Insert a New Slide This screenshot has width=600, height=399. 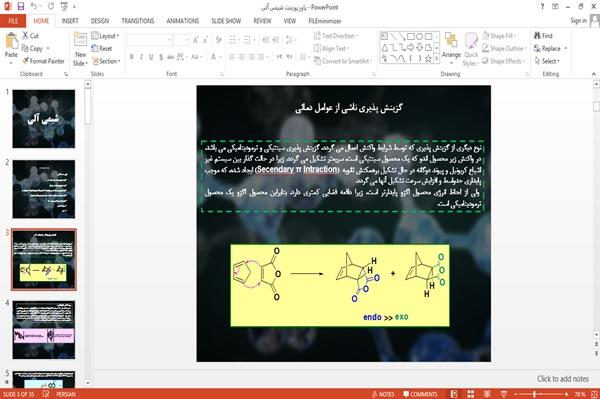click(80, 49)
